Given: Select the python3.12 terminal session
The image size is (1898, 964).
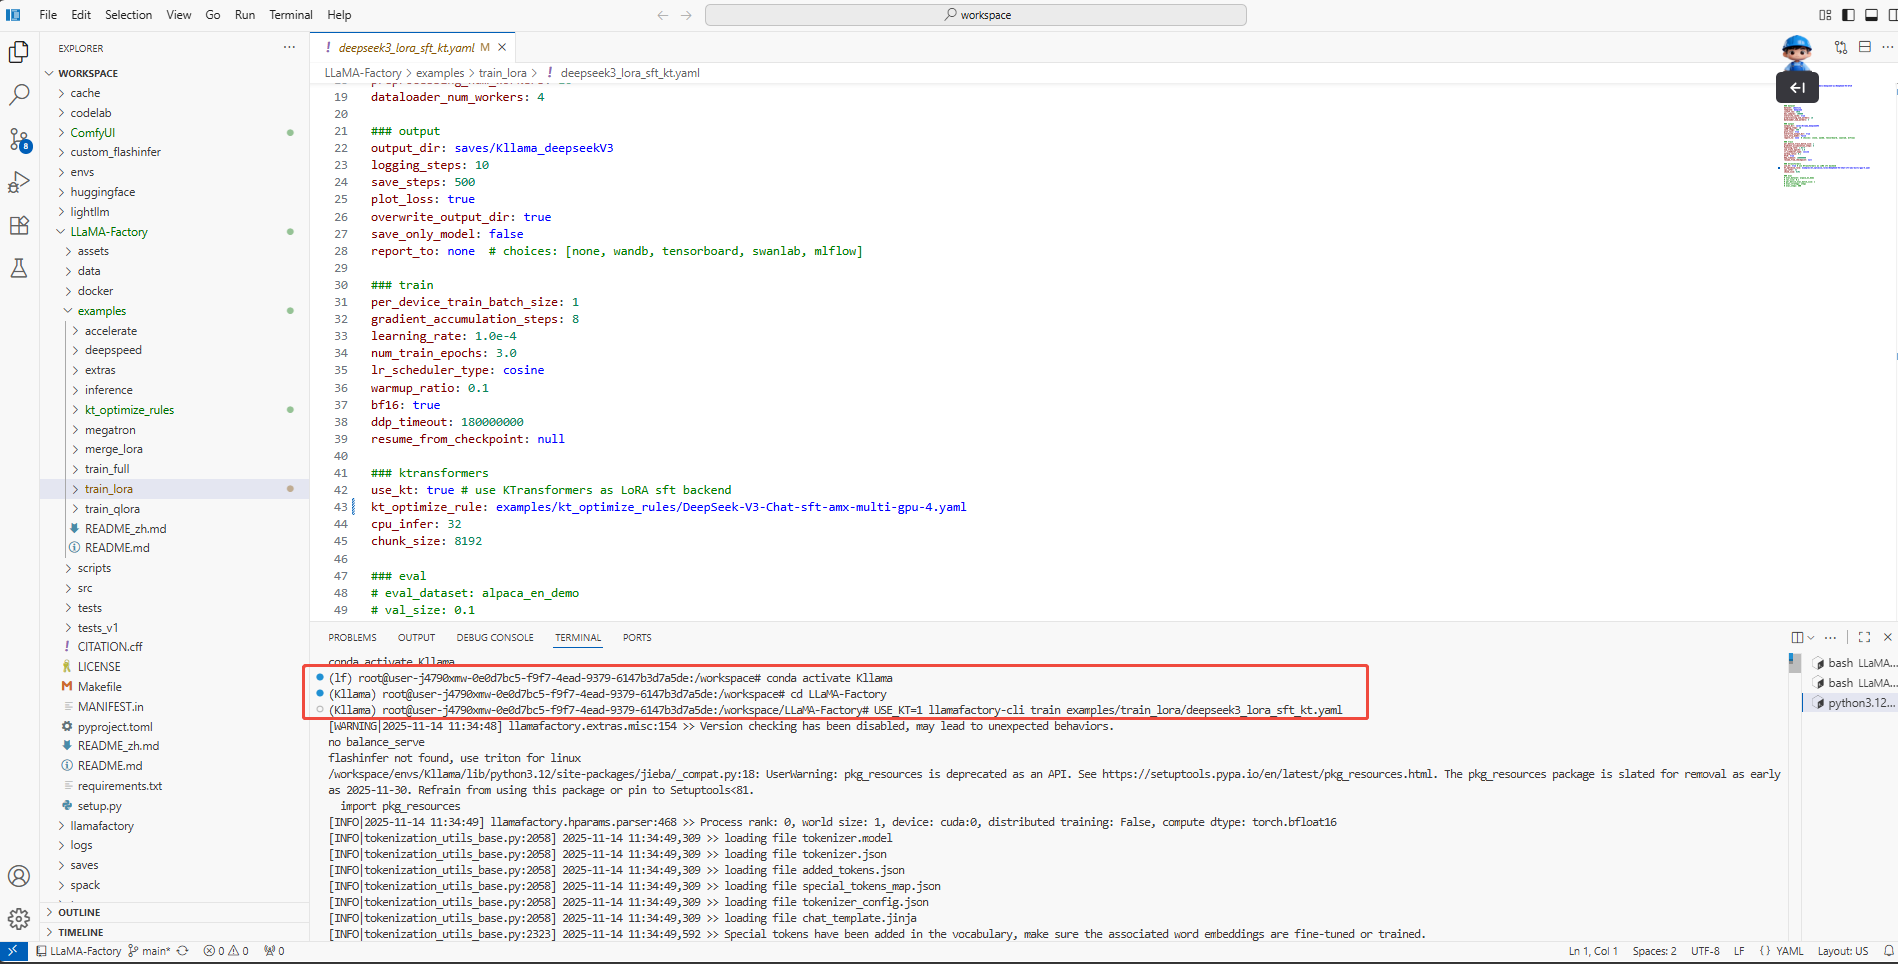Looking at the screenshot, I should [1858, 703].
